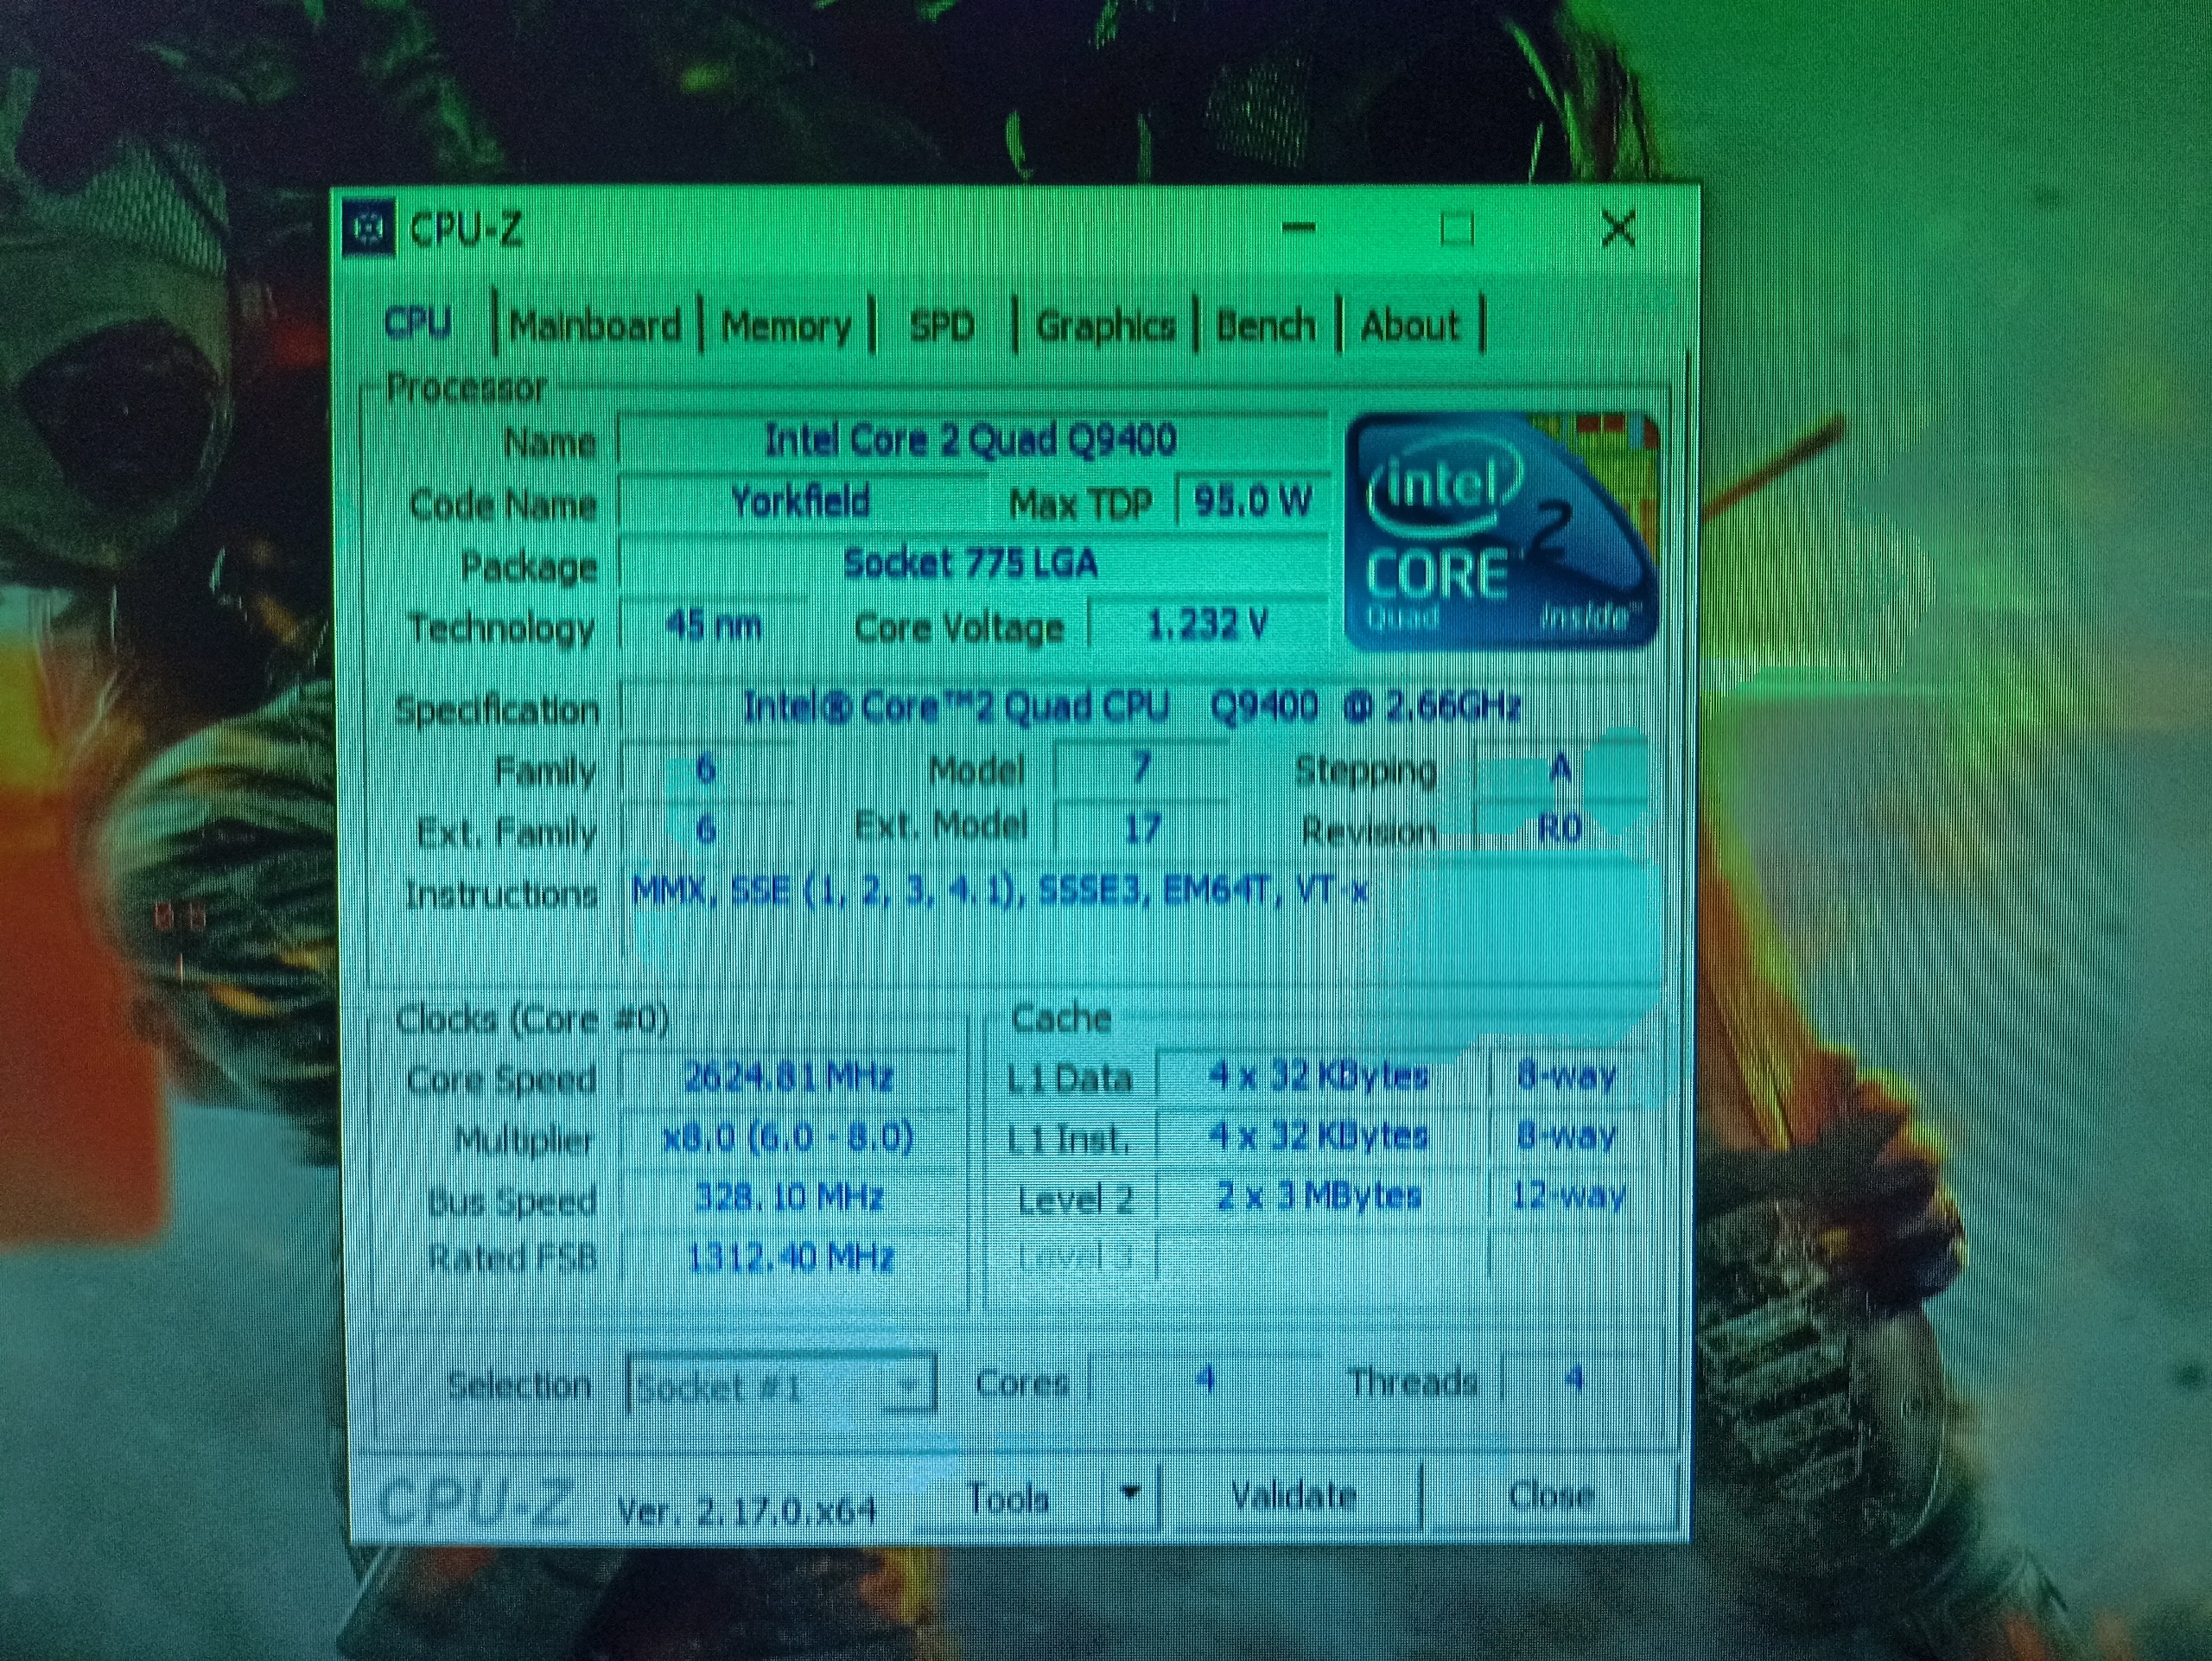Switch to the Mainboard tab
Screen dimensions: 2212x1661
coord(595,326)
